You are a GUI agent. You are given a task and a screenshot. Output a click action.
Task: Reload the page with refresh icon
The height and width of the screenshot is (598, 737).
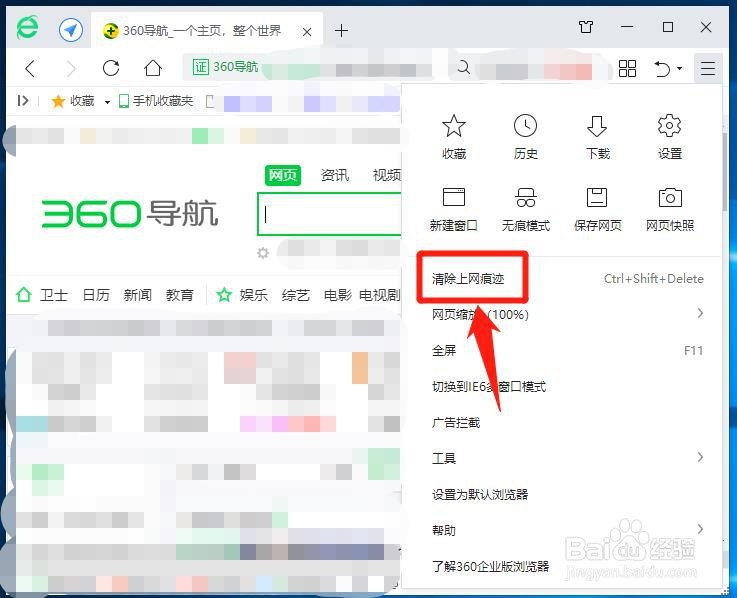pos(111,68)
